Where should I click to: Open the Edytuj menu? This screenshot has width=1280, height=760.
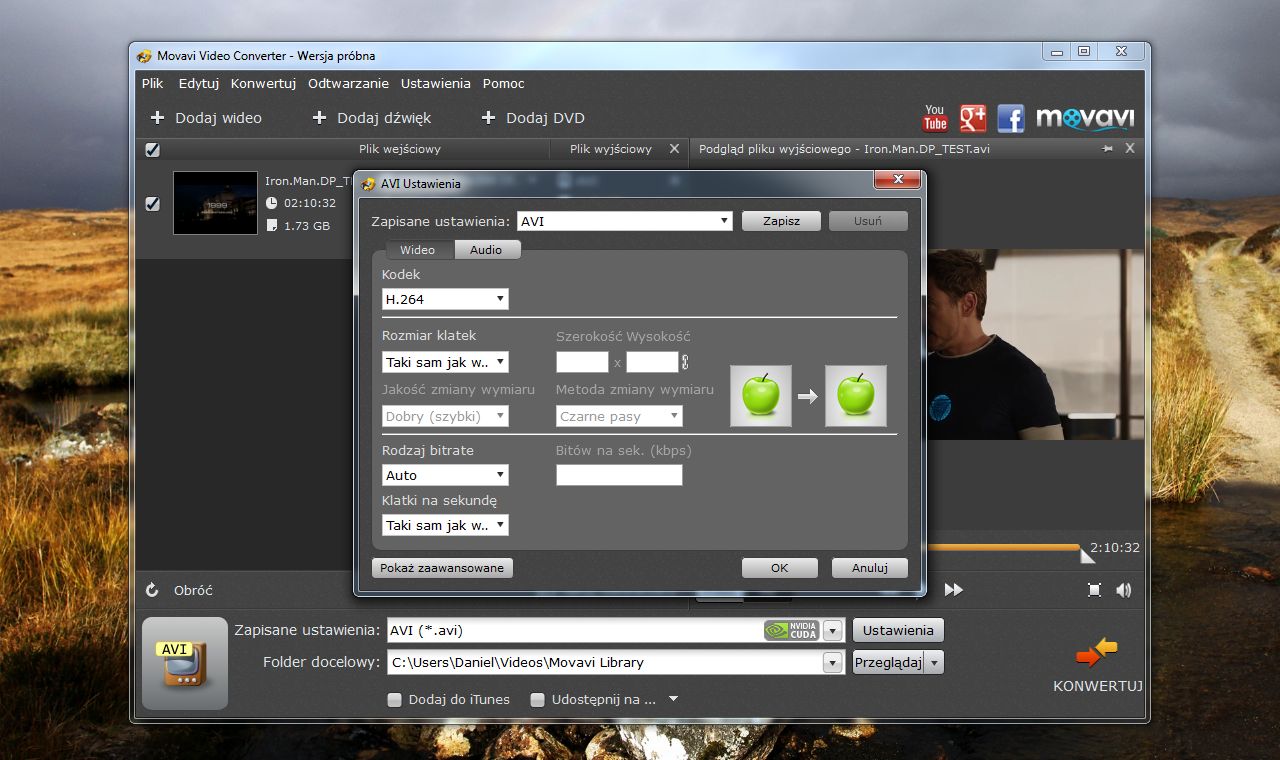199,84
